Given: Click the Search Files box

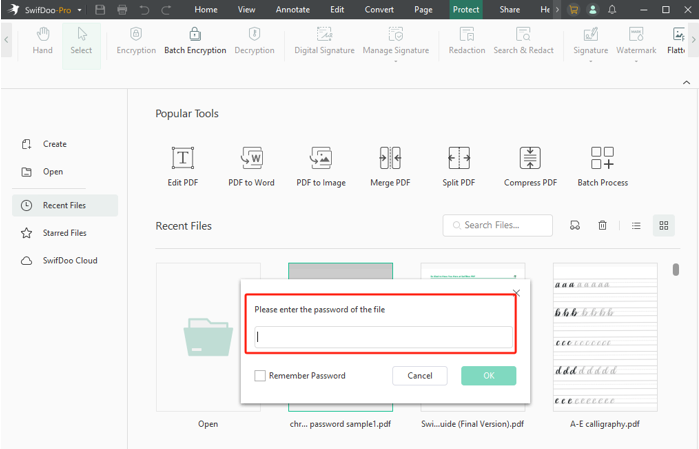Looking at the screenshot, I should click(x=498, y=225).
